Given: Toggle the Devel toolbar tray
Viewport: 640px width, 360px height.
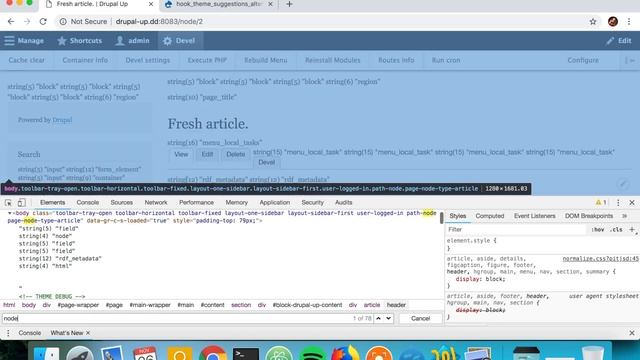Looking at the screenshot, I should pyautogui.click(x=179, y=41).
